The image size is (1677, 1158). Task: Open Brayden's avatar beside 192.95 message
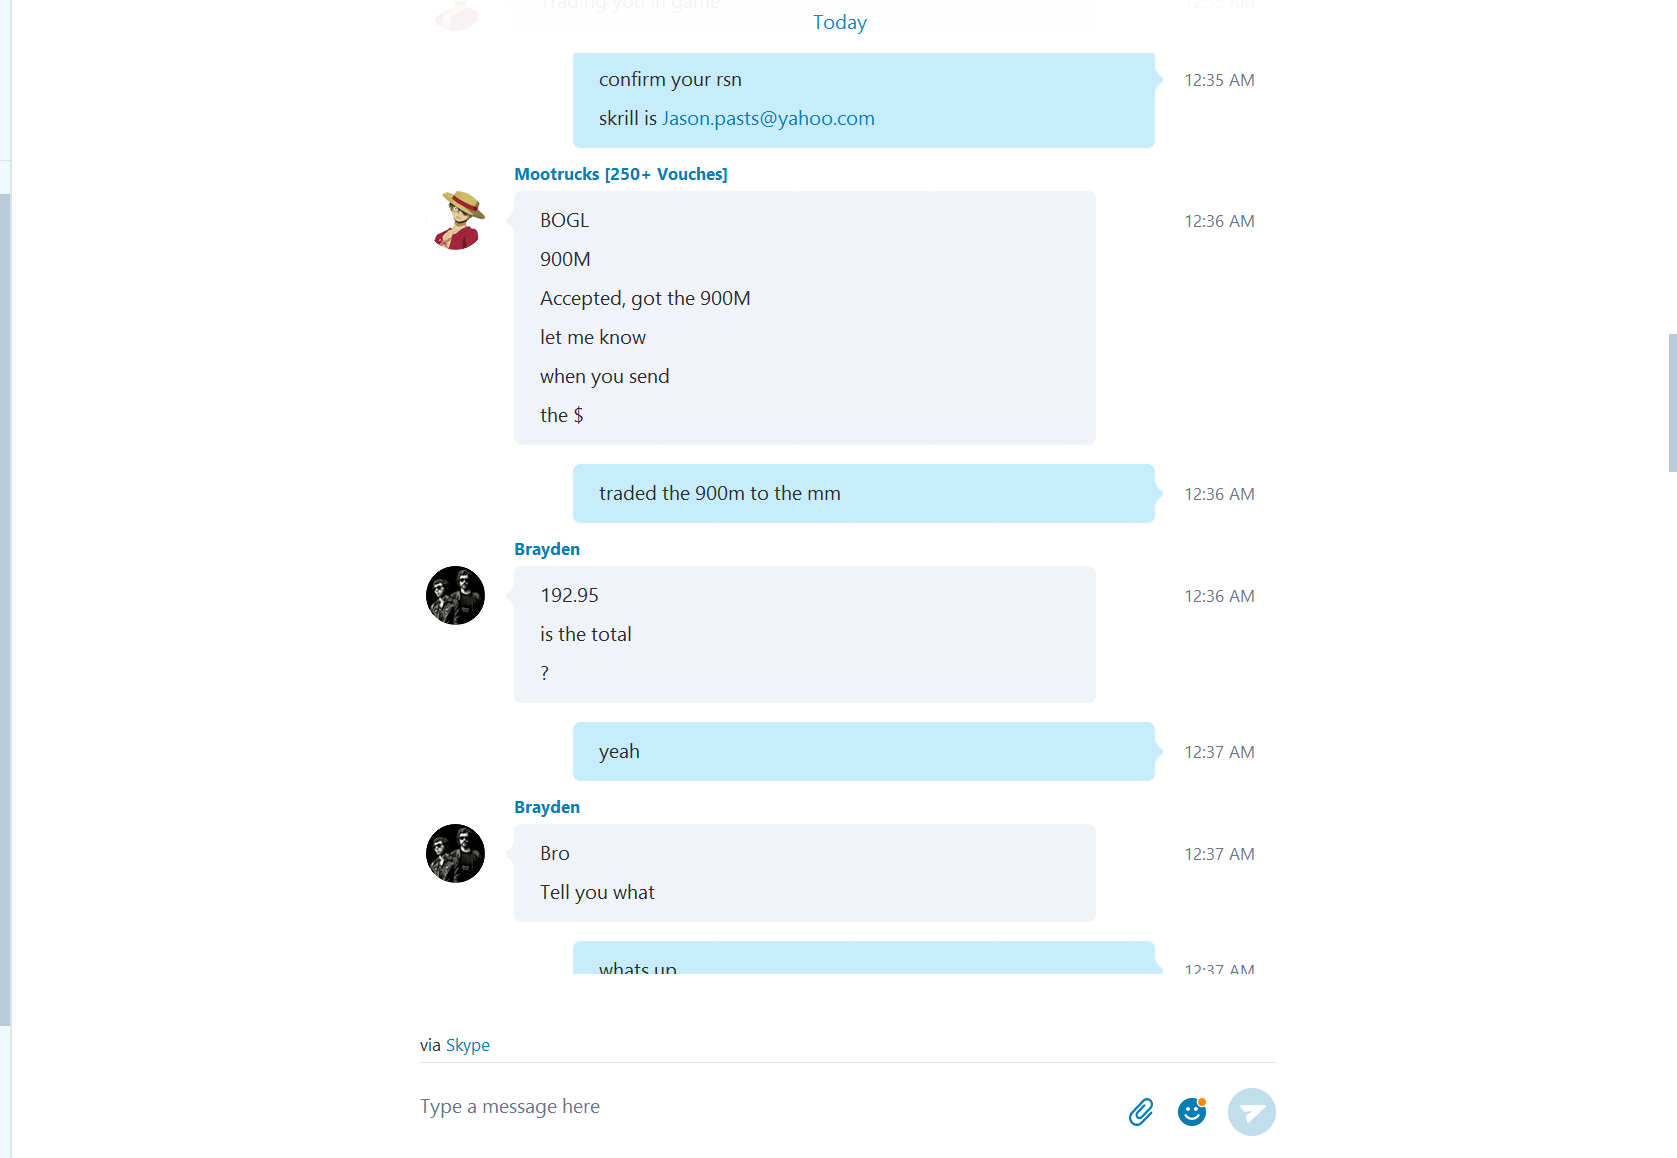point(456,596)
